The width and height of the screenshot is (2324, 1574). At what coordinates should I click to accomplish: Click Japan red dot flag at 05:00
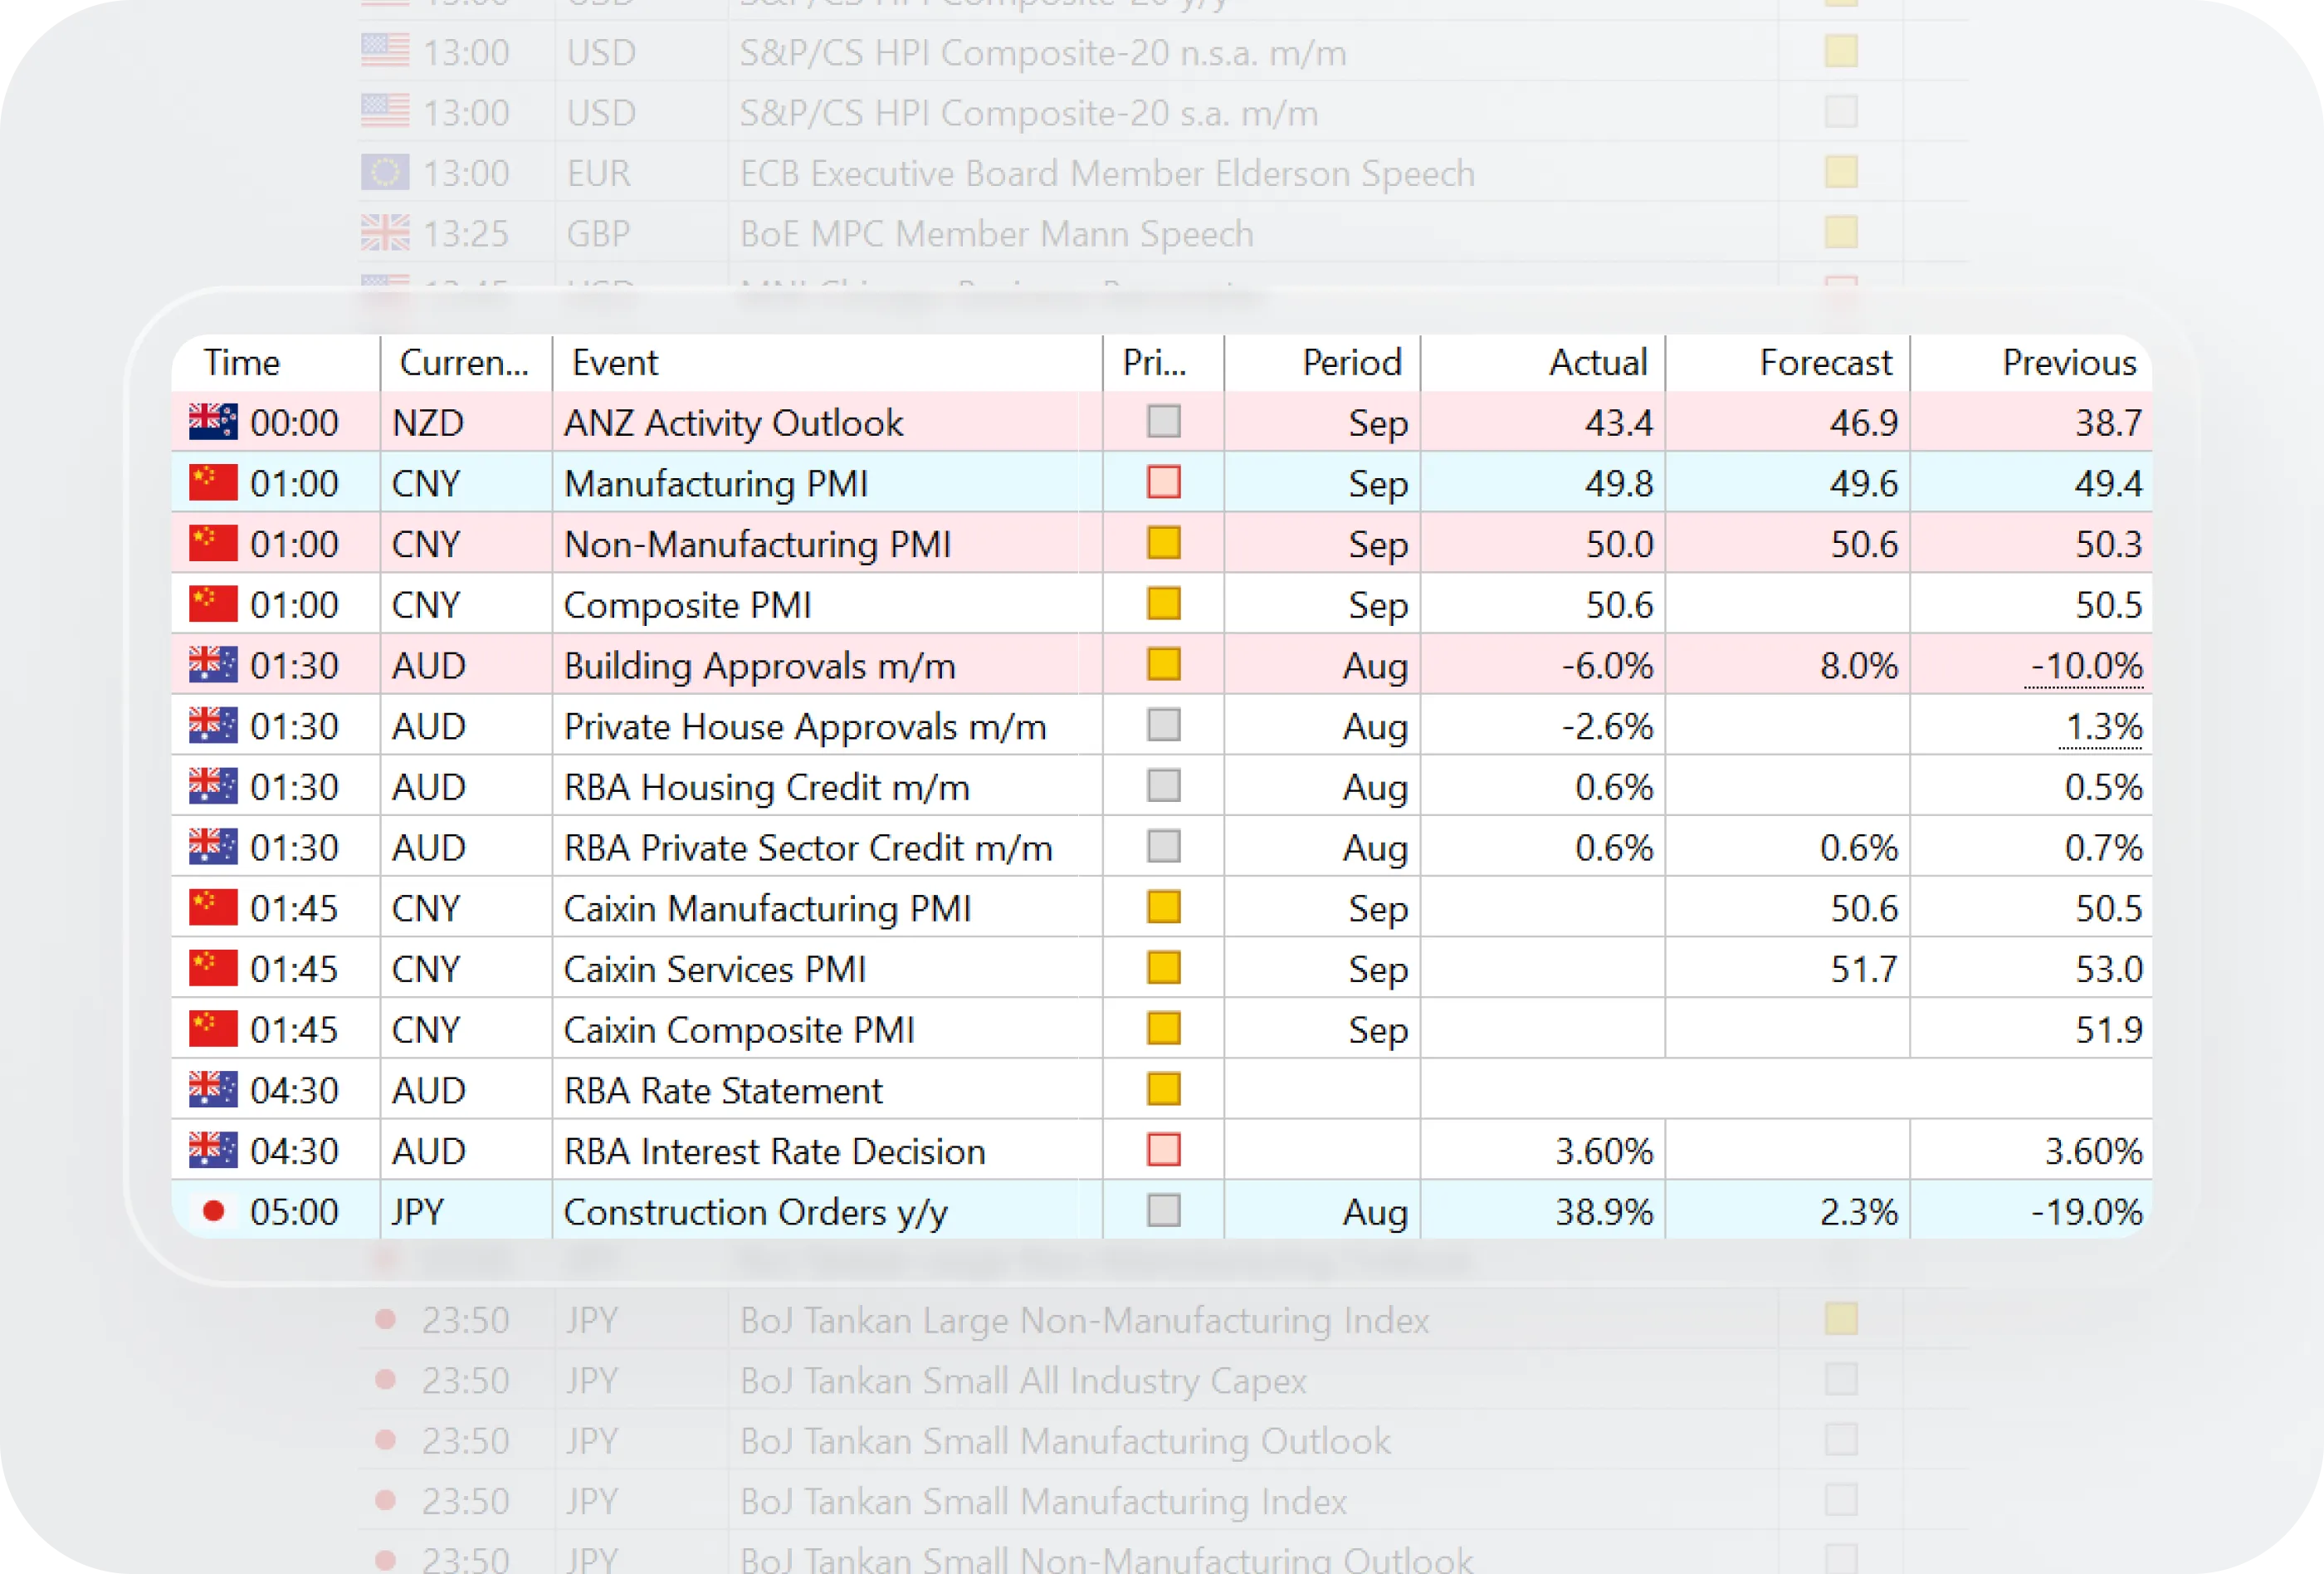tap(213, 1211)
